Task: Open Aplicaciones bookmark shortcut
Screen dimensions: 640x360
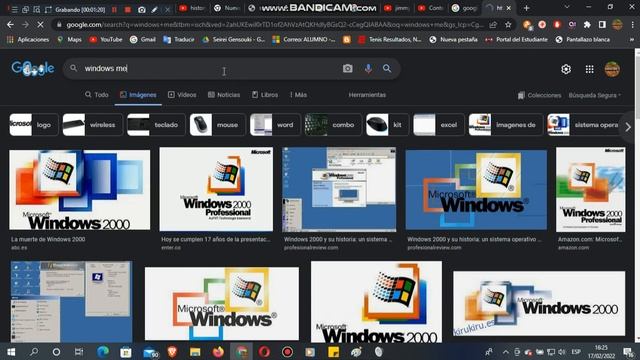Action: tap(28, 40)
